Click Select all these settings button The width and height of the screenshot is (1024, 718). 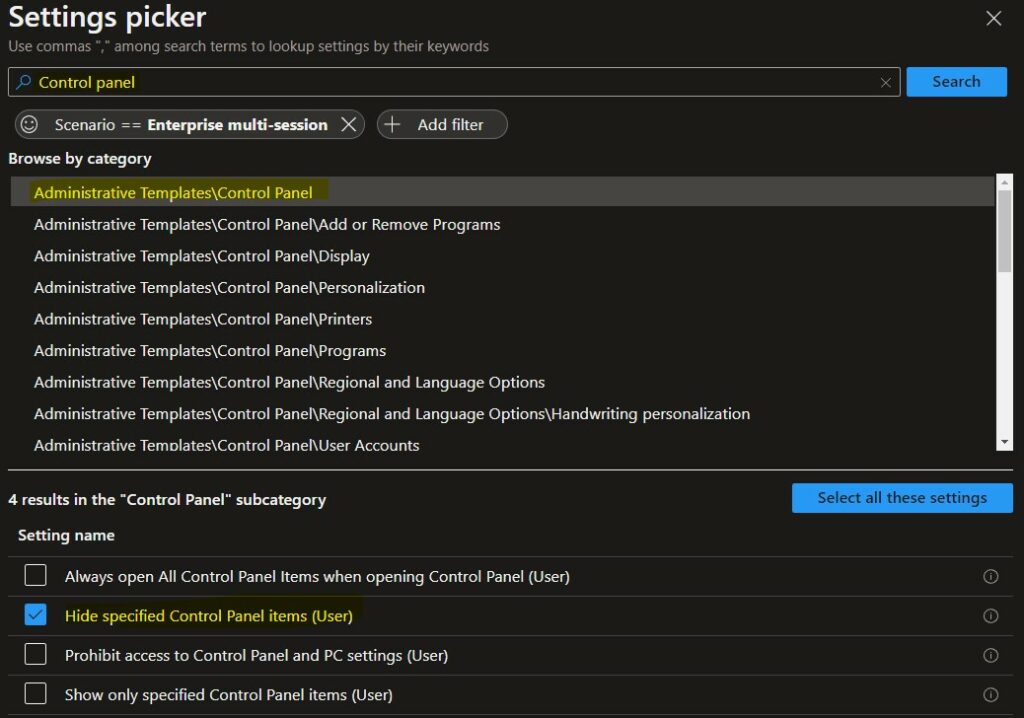[901, 498]
